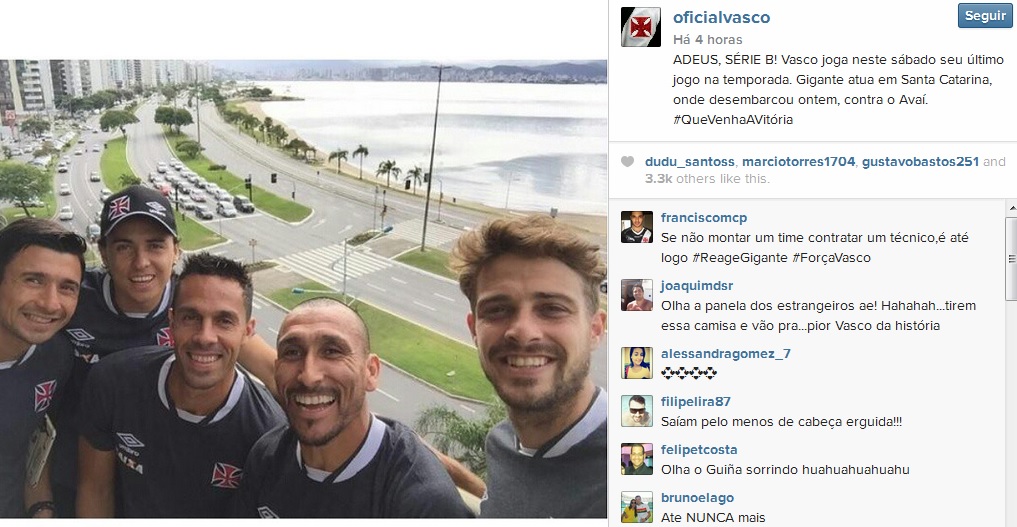
Task: Open the #QueVenhaAVitória hashtag
Action: pos(733,119)
